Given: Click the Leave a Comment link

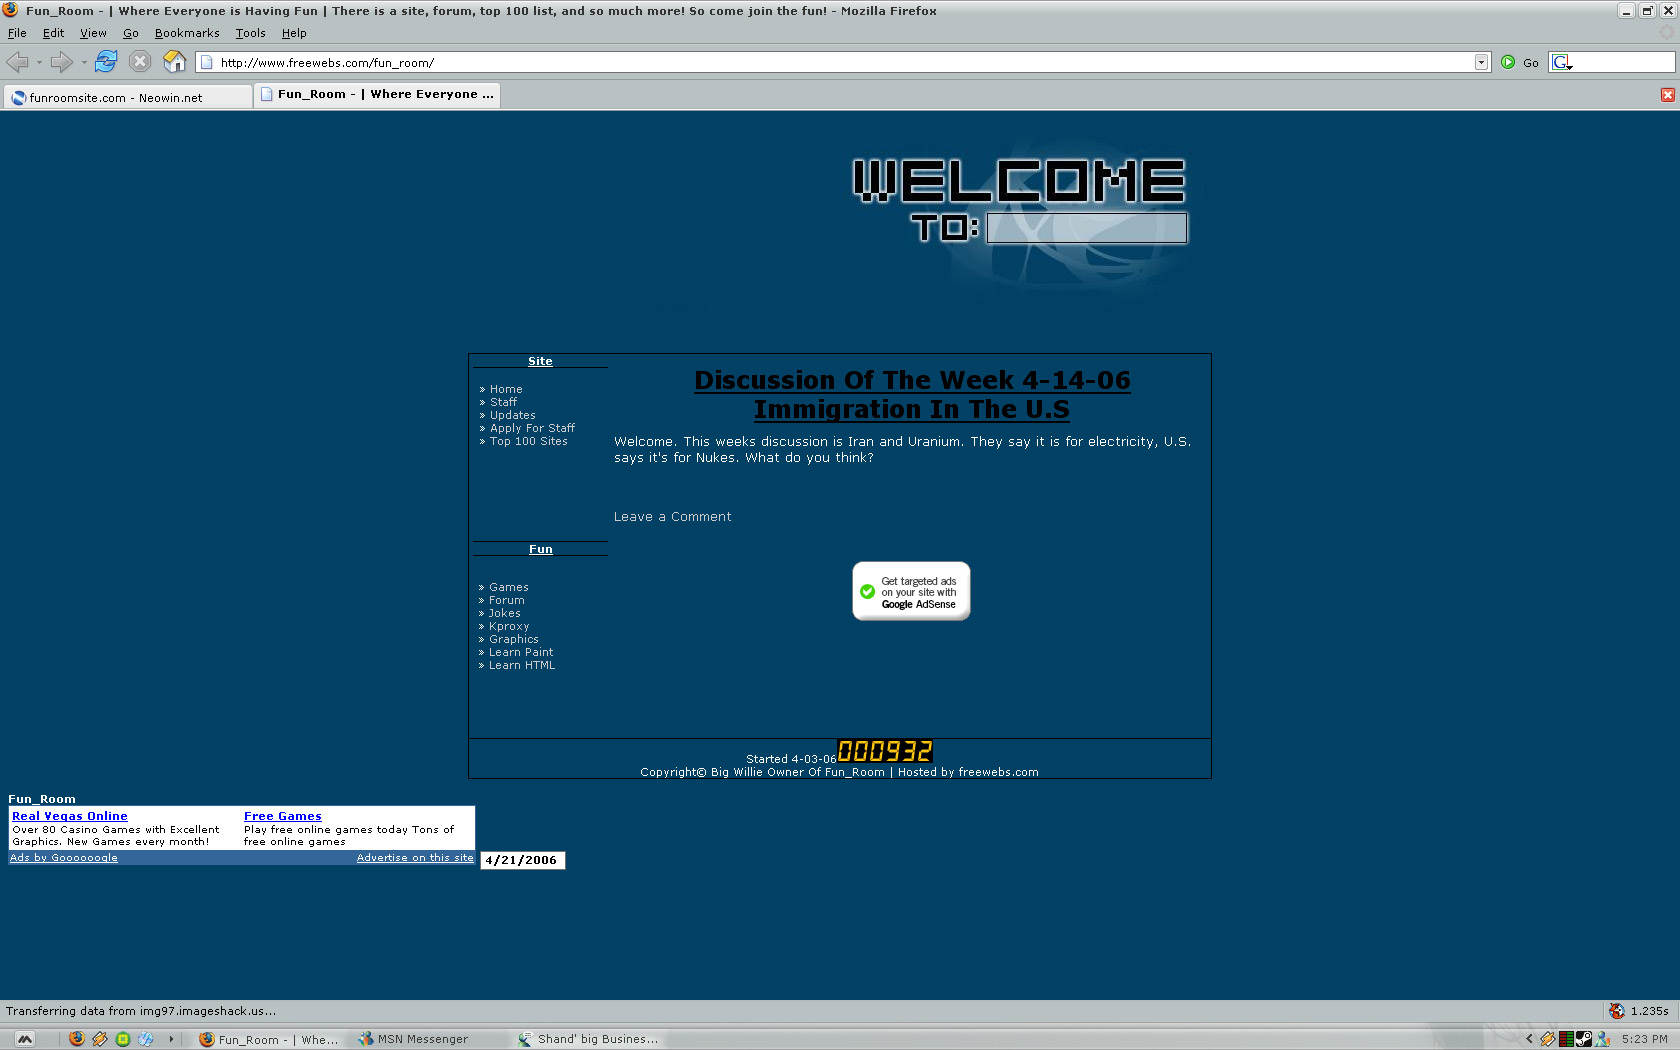Looking at the screenshot, I should click(x=672, y=516).
